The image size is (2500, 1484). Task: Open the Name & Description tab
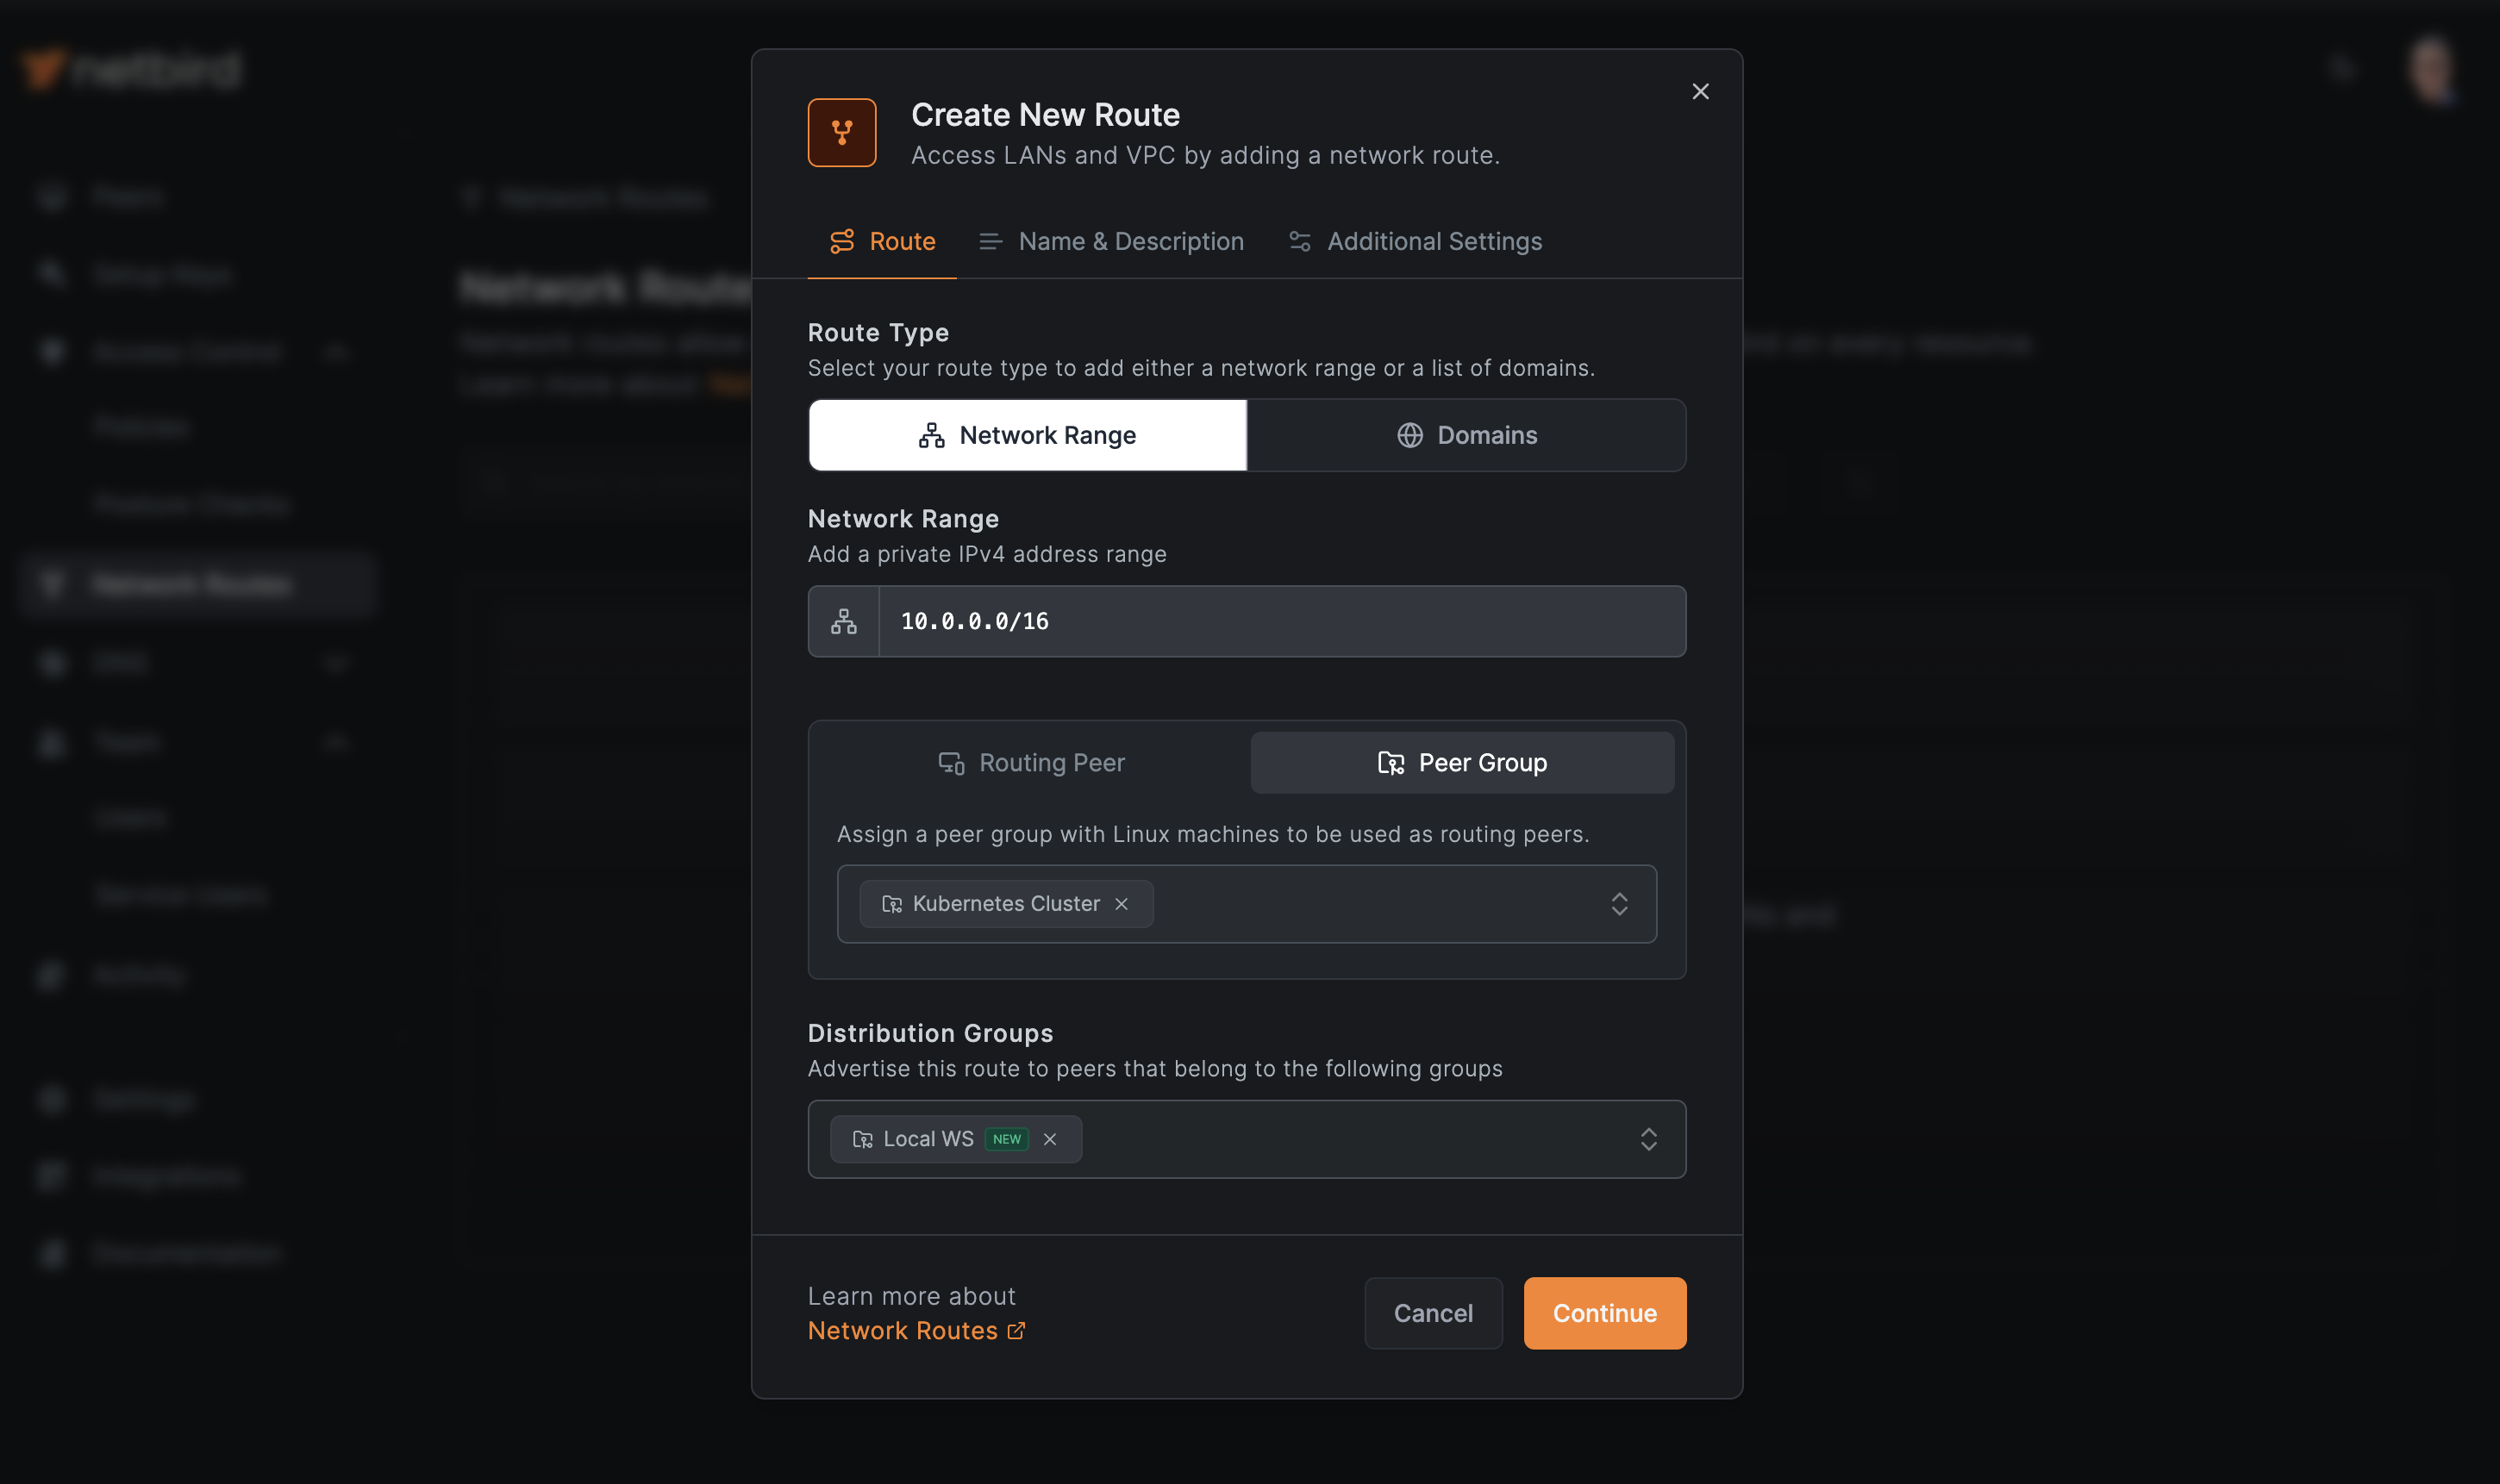(1111, 241)
